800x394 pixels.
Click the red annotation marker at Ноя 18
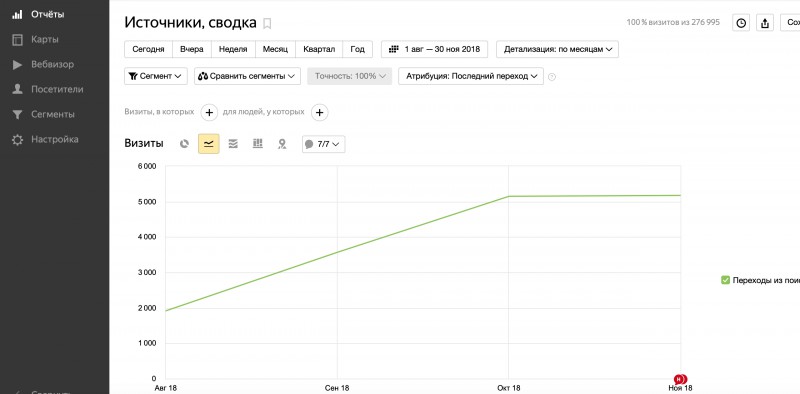pos(680,379)
